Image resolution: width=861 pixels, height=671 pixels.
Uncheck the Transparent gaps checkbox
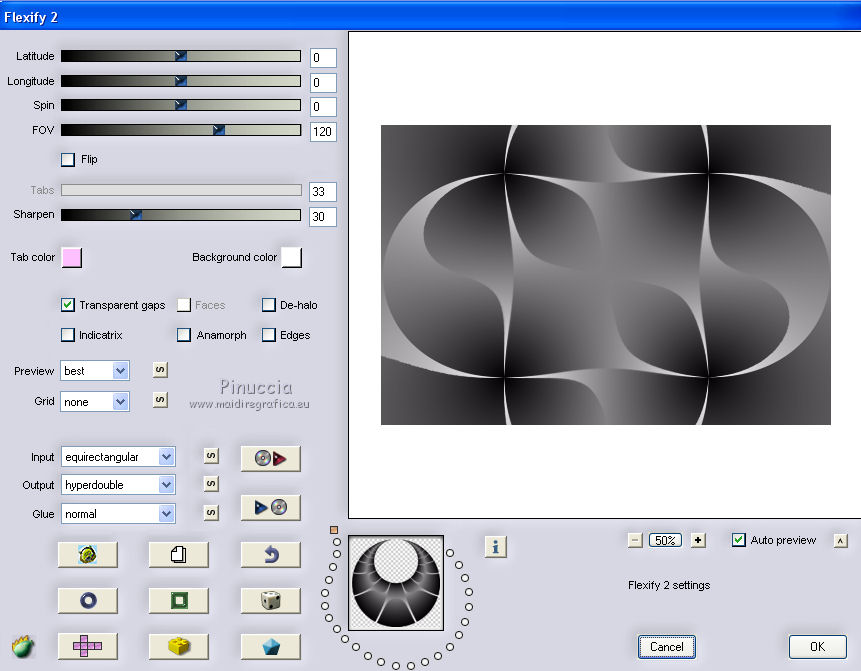(x=68, y=305)
